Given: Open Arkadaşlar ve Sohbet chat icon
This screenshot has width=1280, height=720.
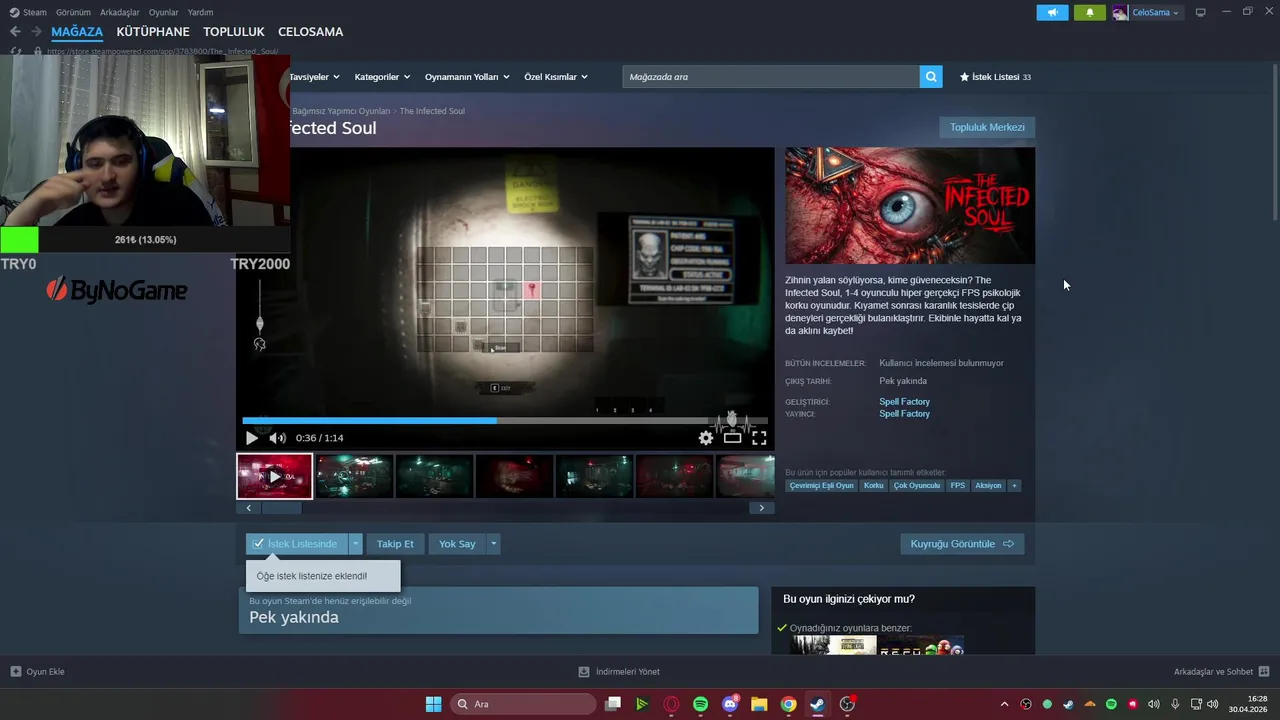Looking at the screenshot, I should [1264, 672].
